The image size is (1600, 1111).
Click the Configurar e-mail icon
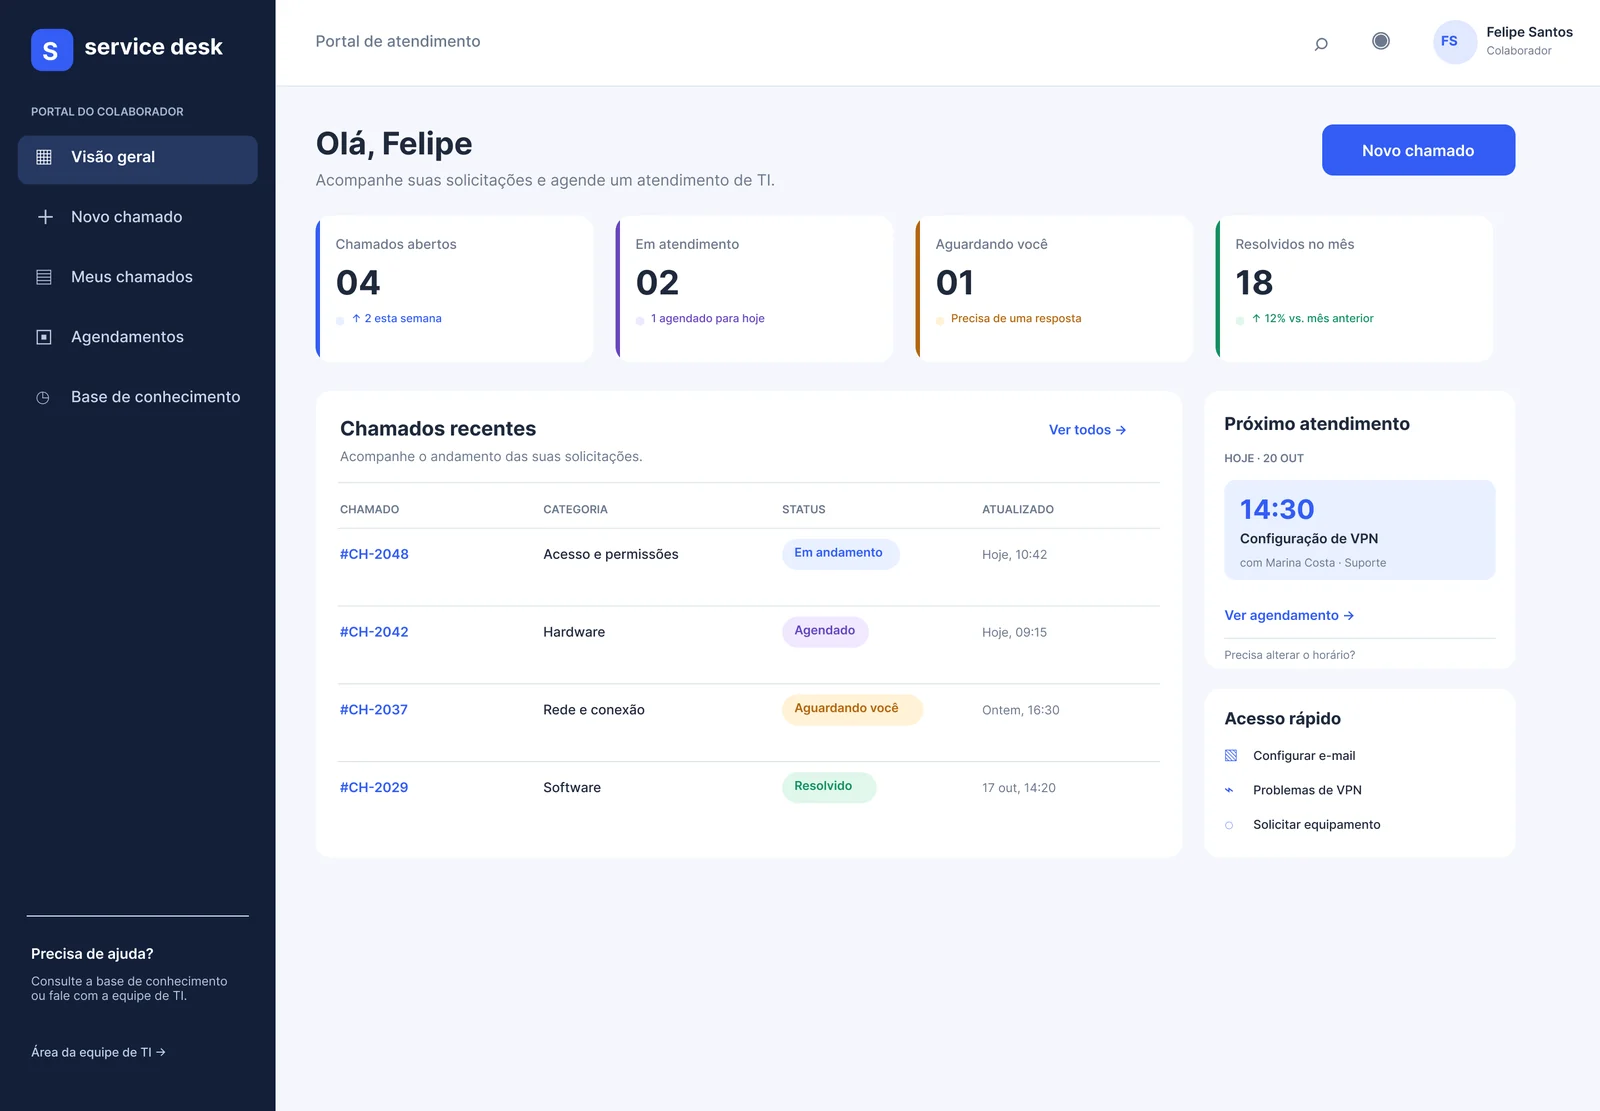[1231, 756]
